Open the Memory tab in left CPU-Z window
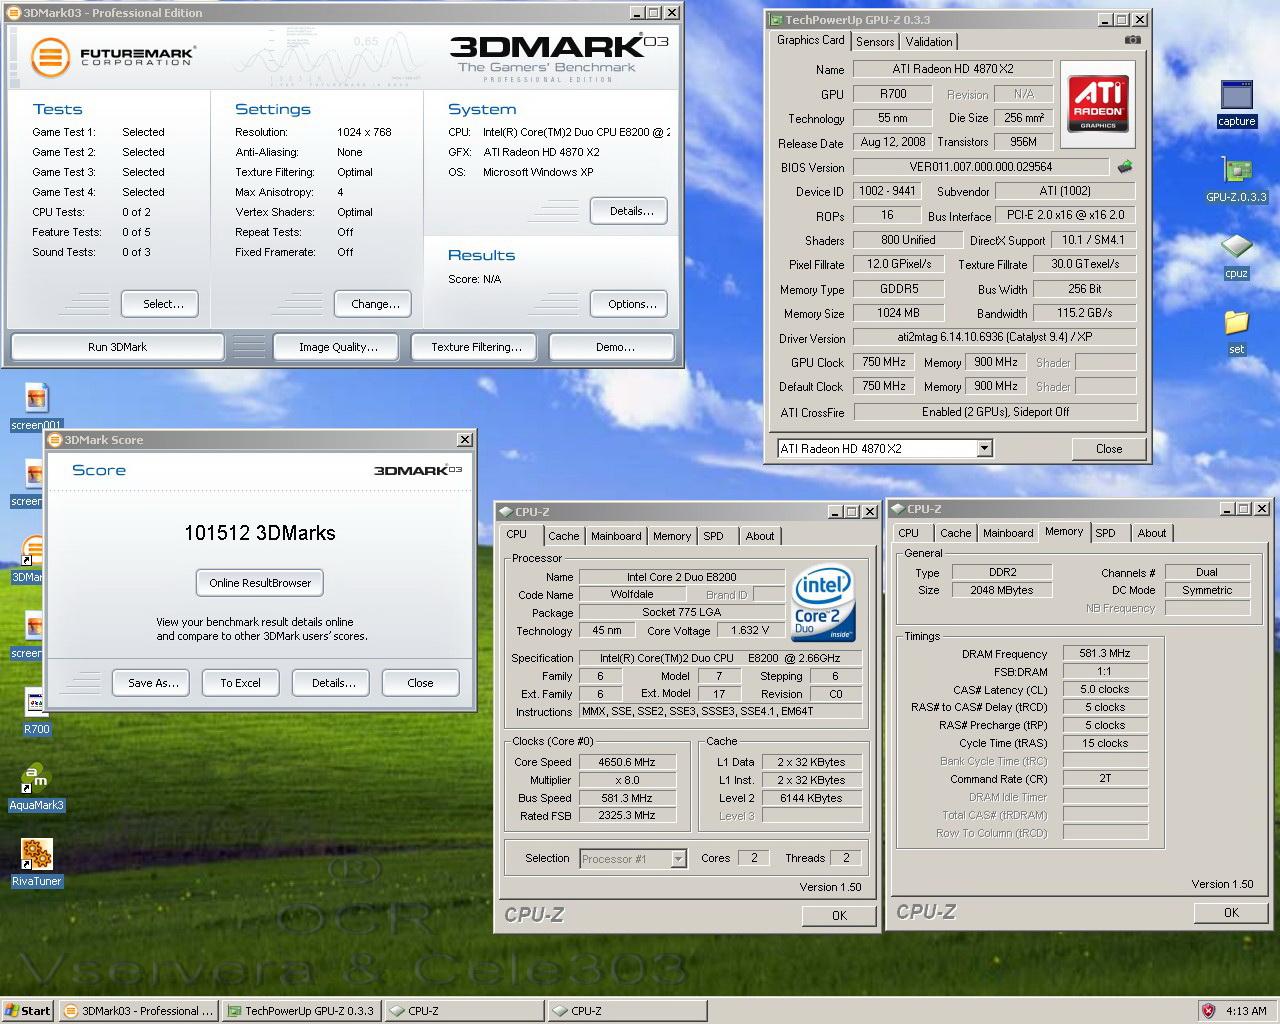This screenshot has height=1024, width=1280. click(672, 536)
